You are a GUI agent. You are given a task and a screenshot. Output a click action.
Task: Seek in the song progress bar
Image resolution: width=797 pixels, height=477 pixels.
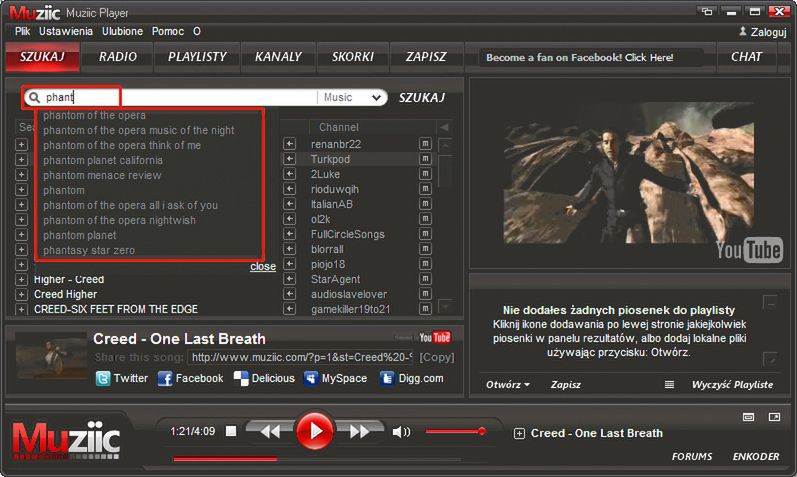316,459
